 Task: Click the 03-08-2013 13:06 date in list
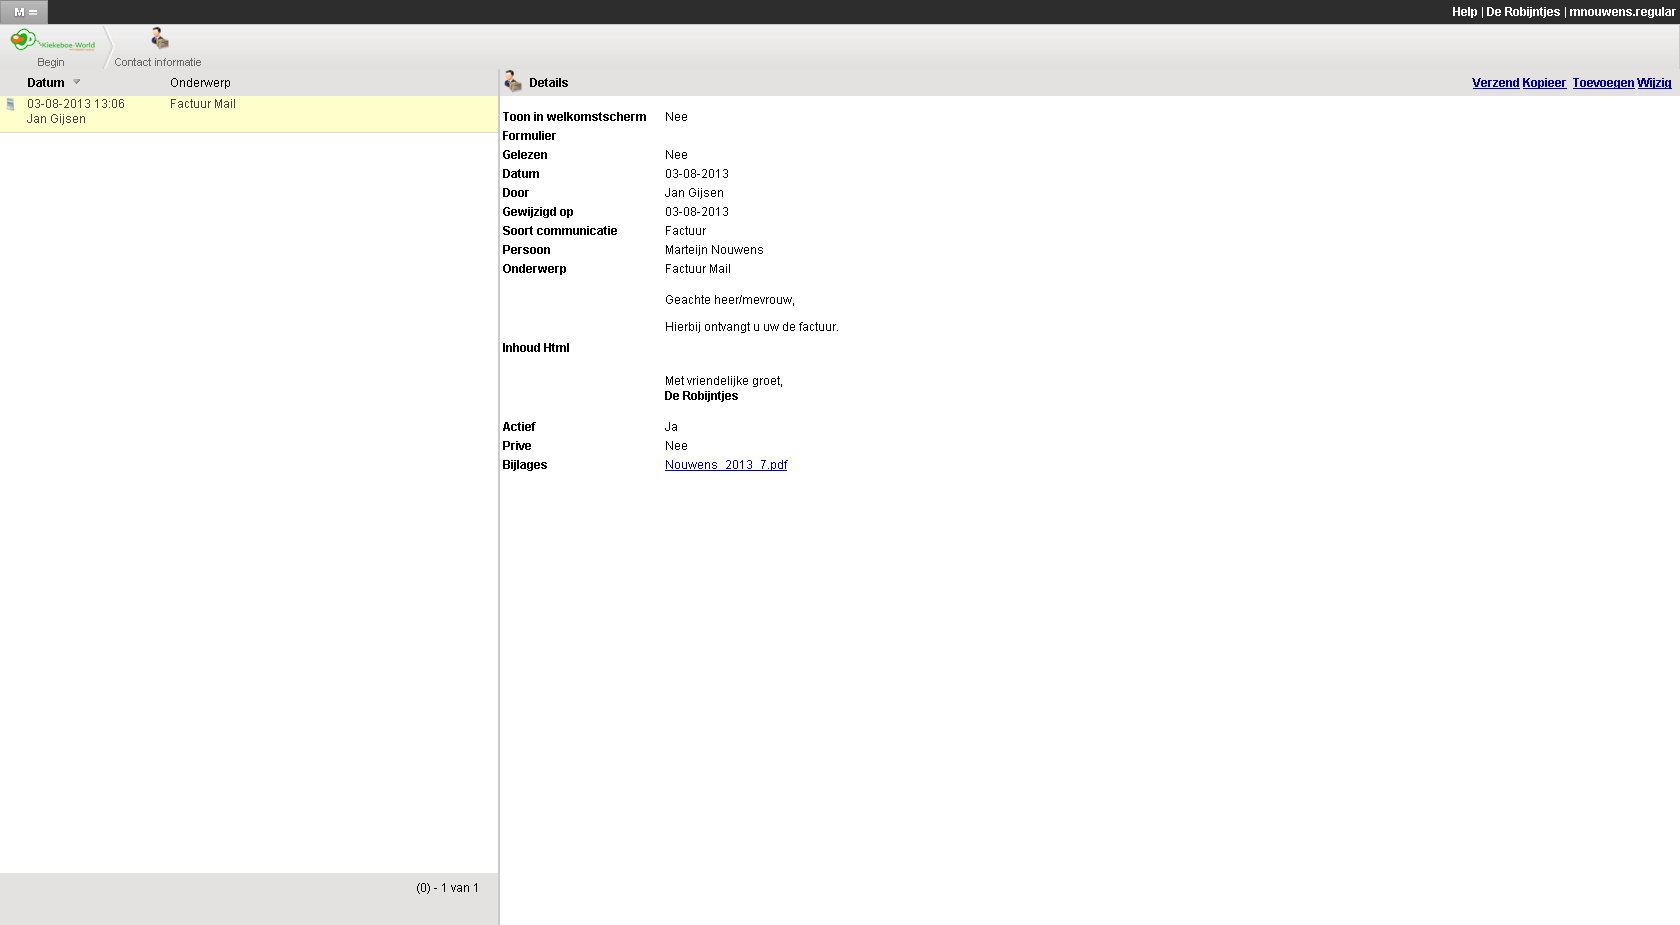click(x=76, y=104)
